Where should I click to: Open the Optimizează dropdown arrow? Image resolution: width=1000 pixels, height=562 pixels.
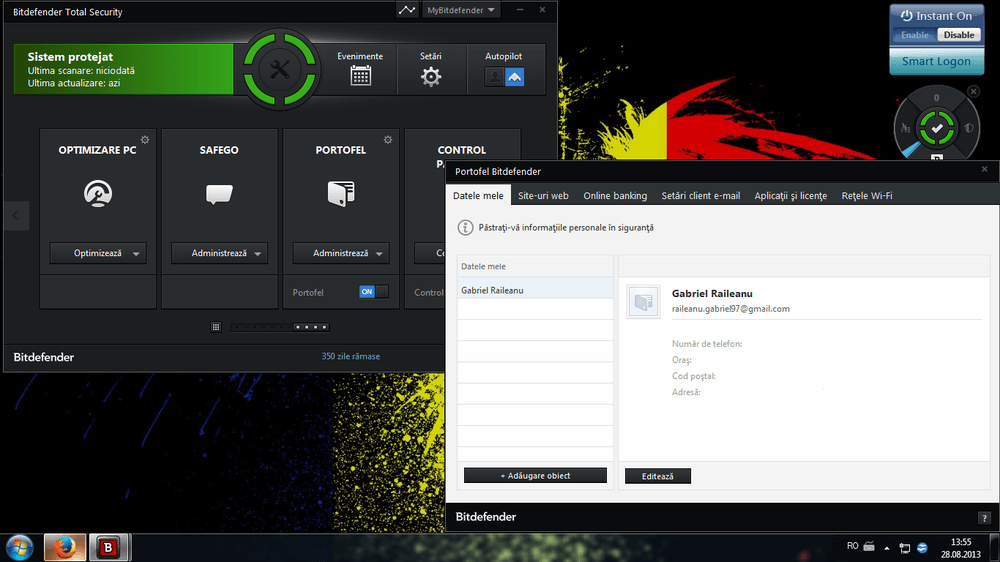(x=137, y=254)
